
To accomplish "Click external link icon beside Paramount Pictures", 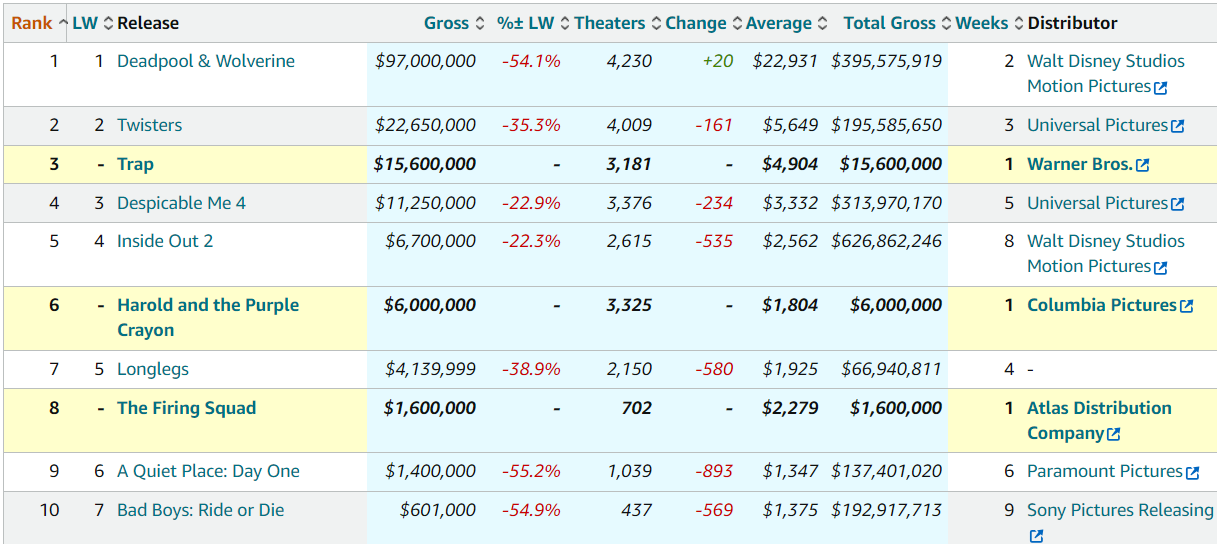I will point(1192,472).
